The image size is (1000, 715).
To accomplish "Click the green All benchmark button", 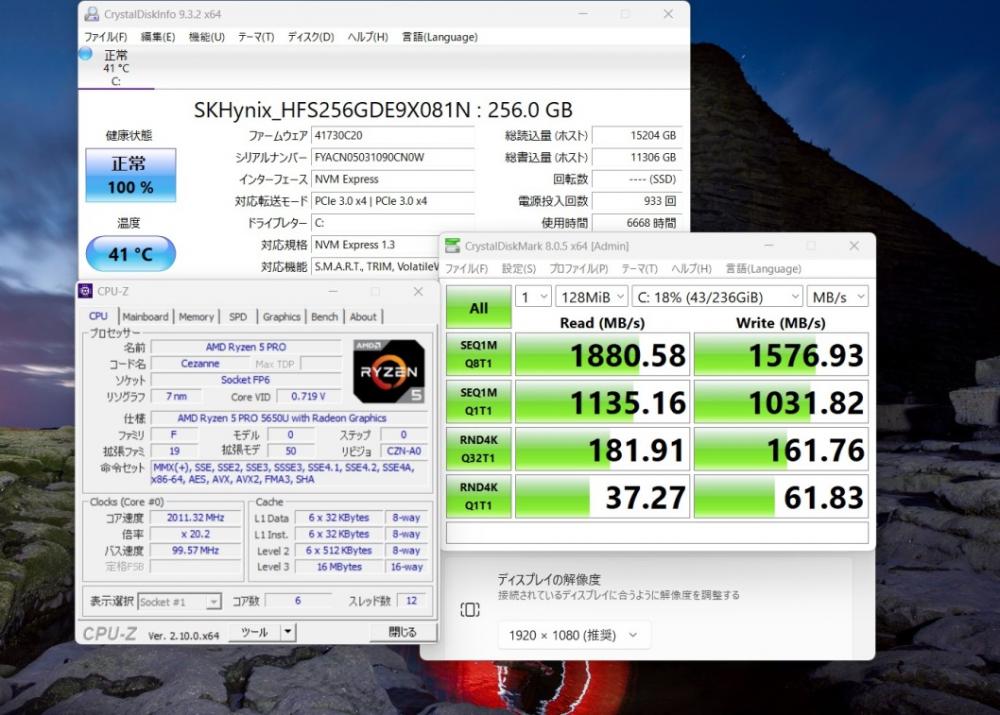I will pos(478,307).
